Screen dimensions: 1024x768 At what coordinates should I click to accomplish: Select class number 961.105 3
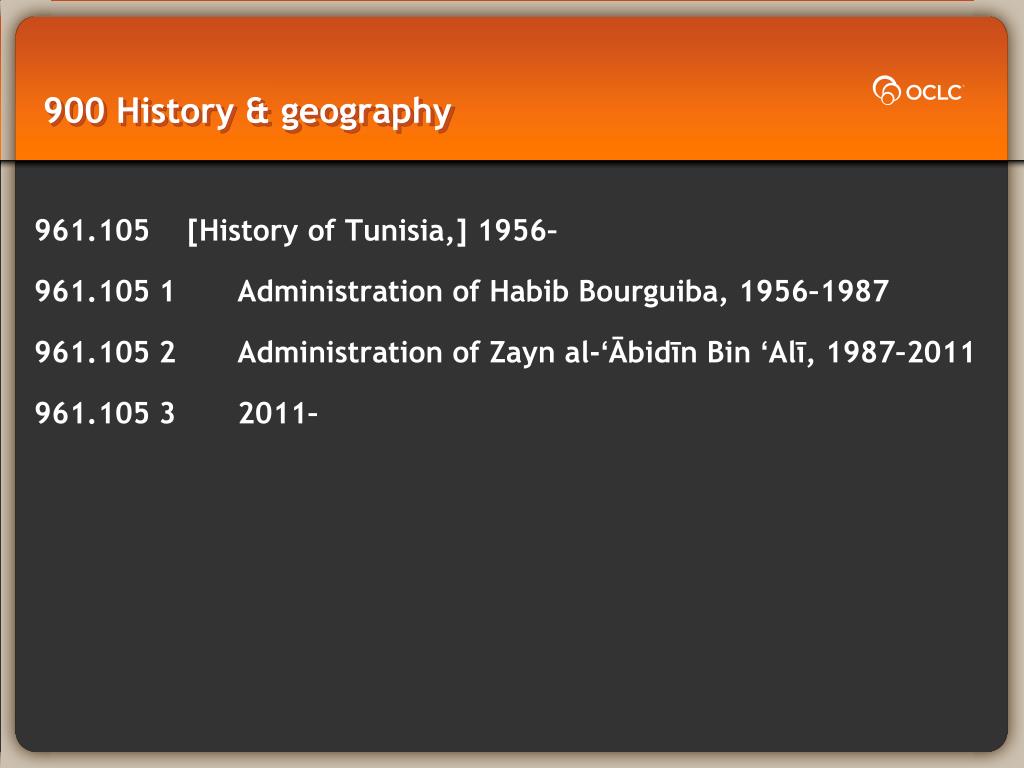click(105, 413)
